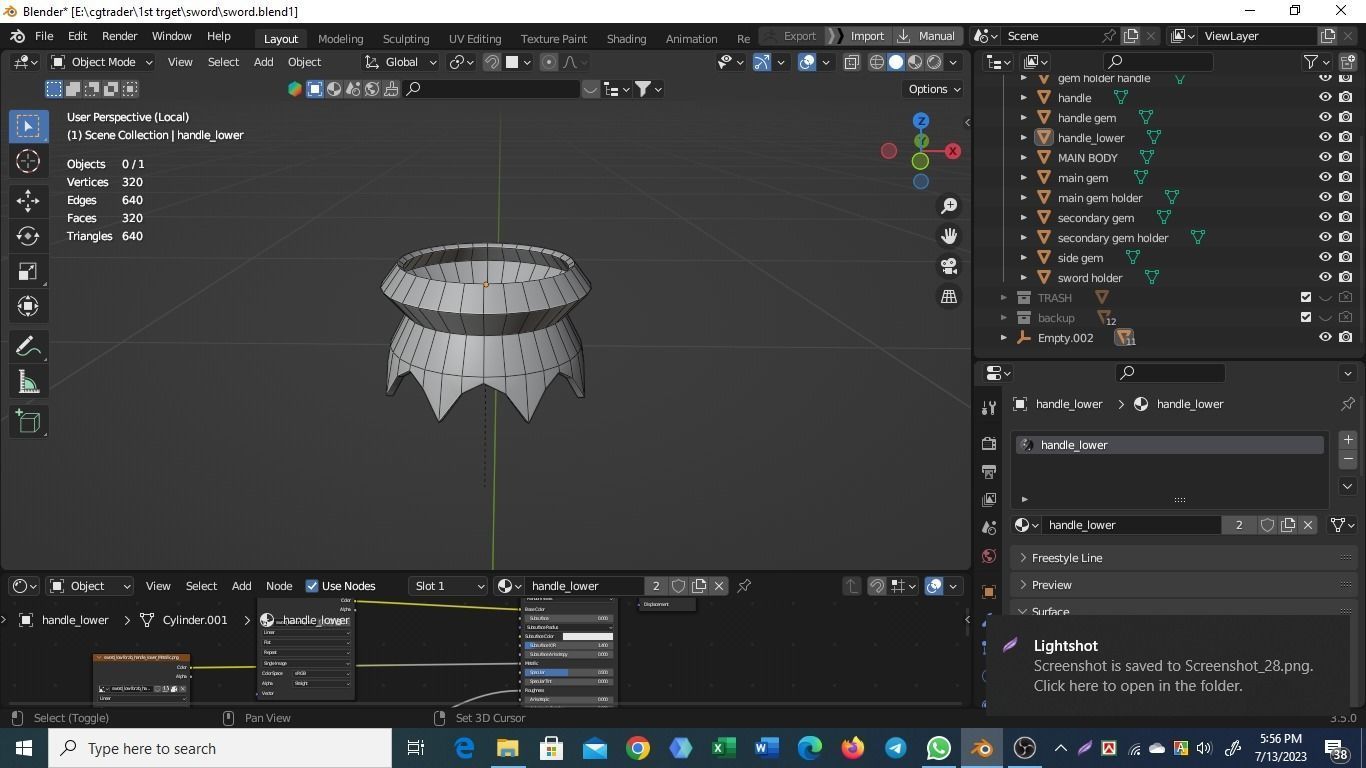
Task: Enable the TRASH collection checkbox
Action: click(x=1306, y=297)
